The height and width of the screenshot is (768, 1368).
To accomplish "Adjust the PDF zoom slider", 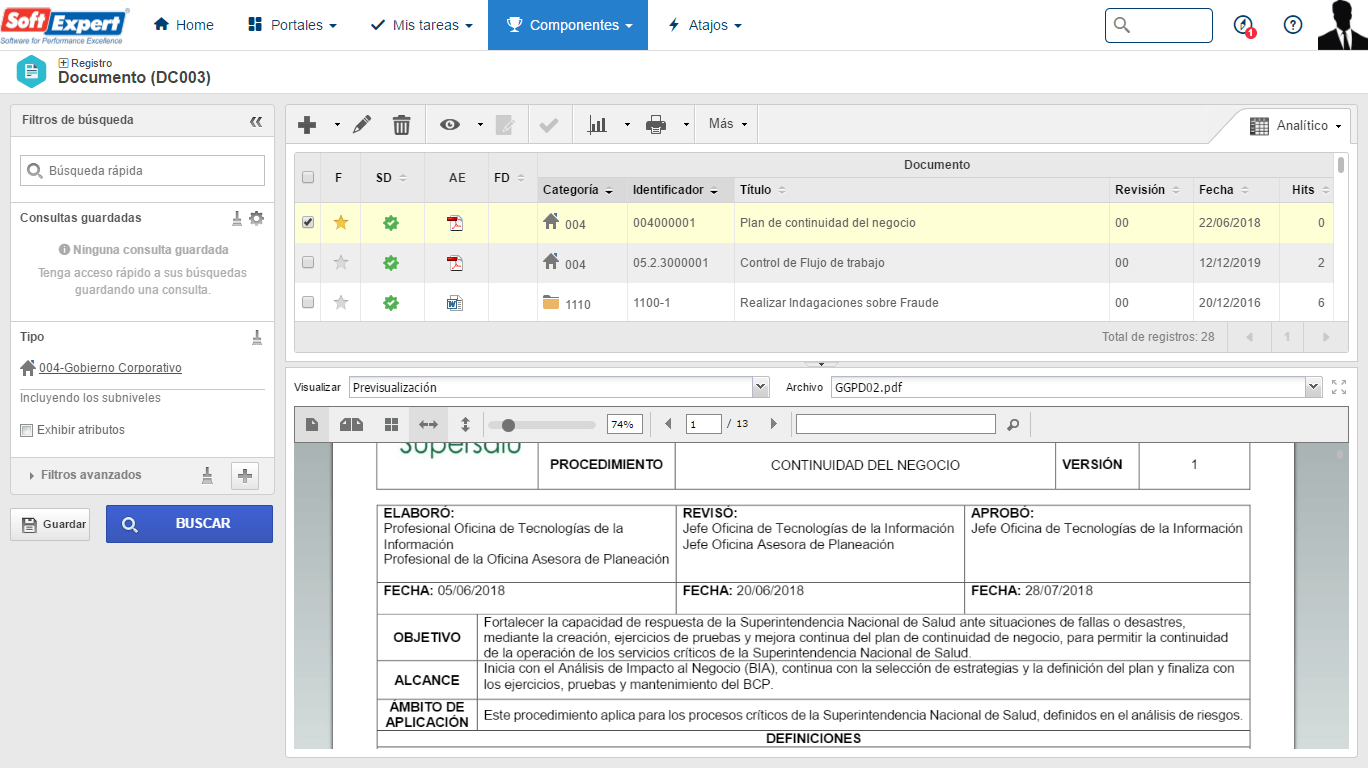I will pos(508,425).
